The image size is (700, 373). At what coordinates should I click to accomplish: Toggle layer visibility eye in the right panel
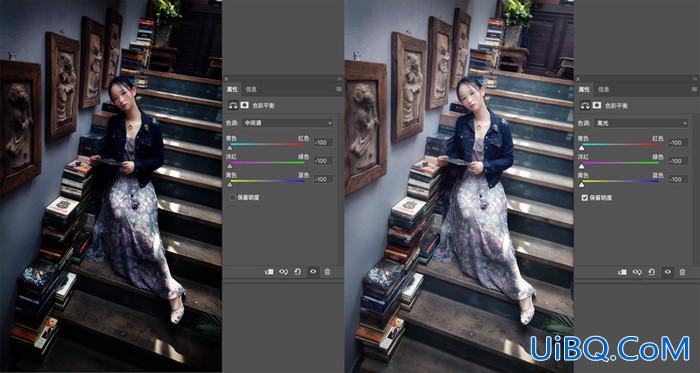[x=667, y=271]
